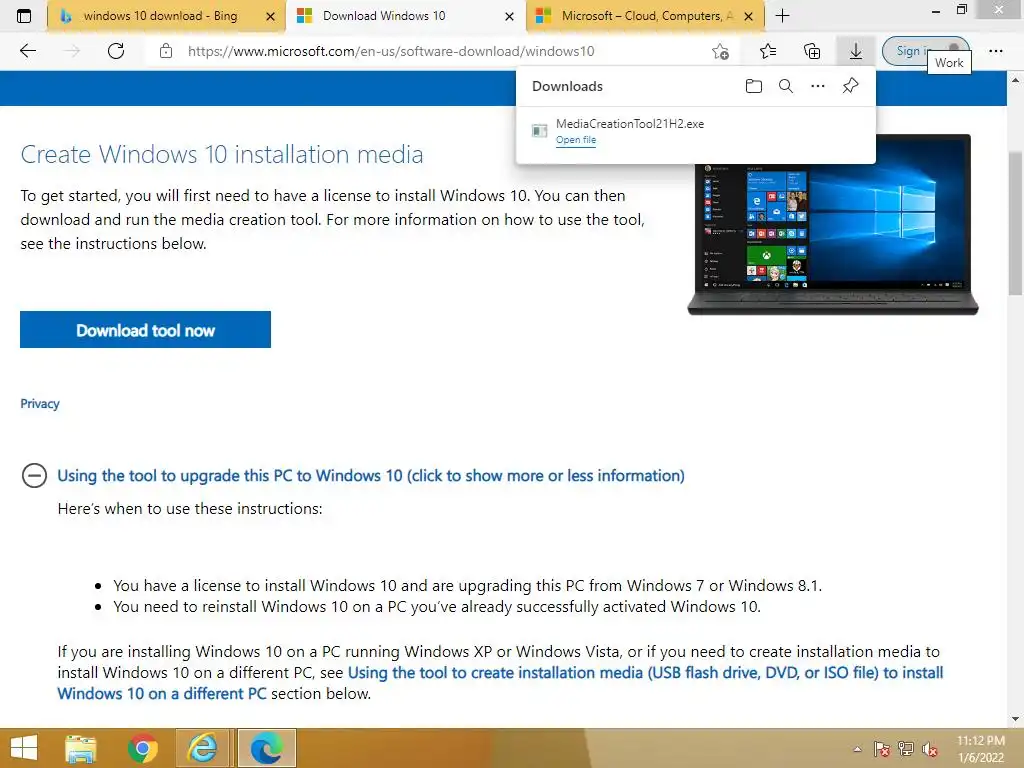Click the scrollbar down arrow
Viewport: 1024px width, 768px height.
1016,719
